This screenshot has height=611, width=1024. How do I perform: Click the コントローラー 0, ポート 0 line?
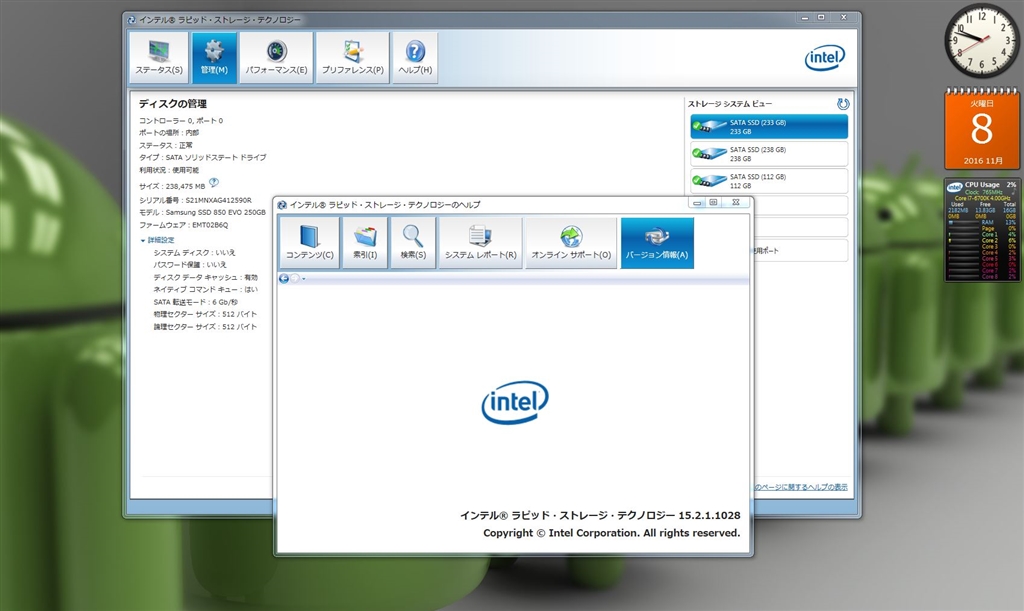pos(181,121)
